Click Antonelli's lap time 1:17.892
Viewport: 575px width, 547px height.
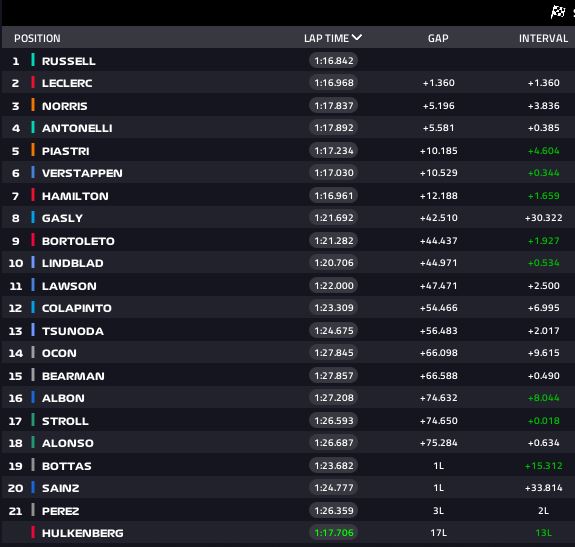[x=334, y=128]
